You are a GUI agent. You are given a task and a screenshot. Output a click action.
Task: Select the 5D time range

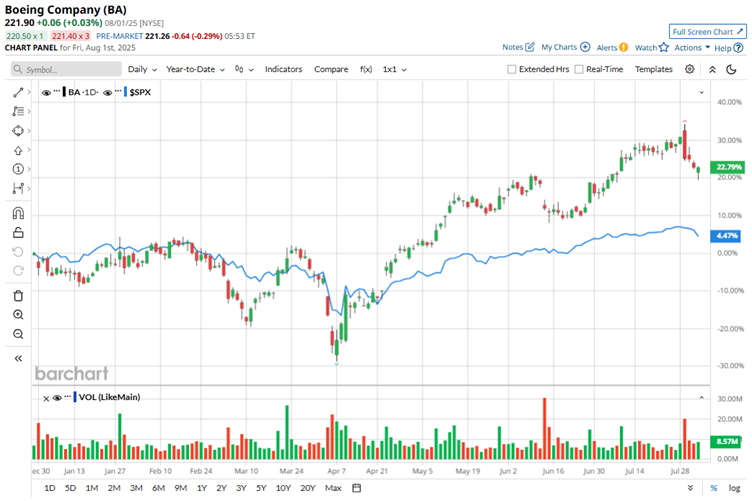tap(70, 488)
